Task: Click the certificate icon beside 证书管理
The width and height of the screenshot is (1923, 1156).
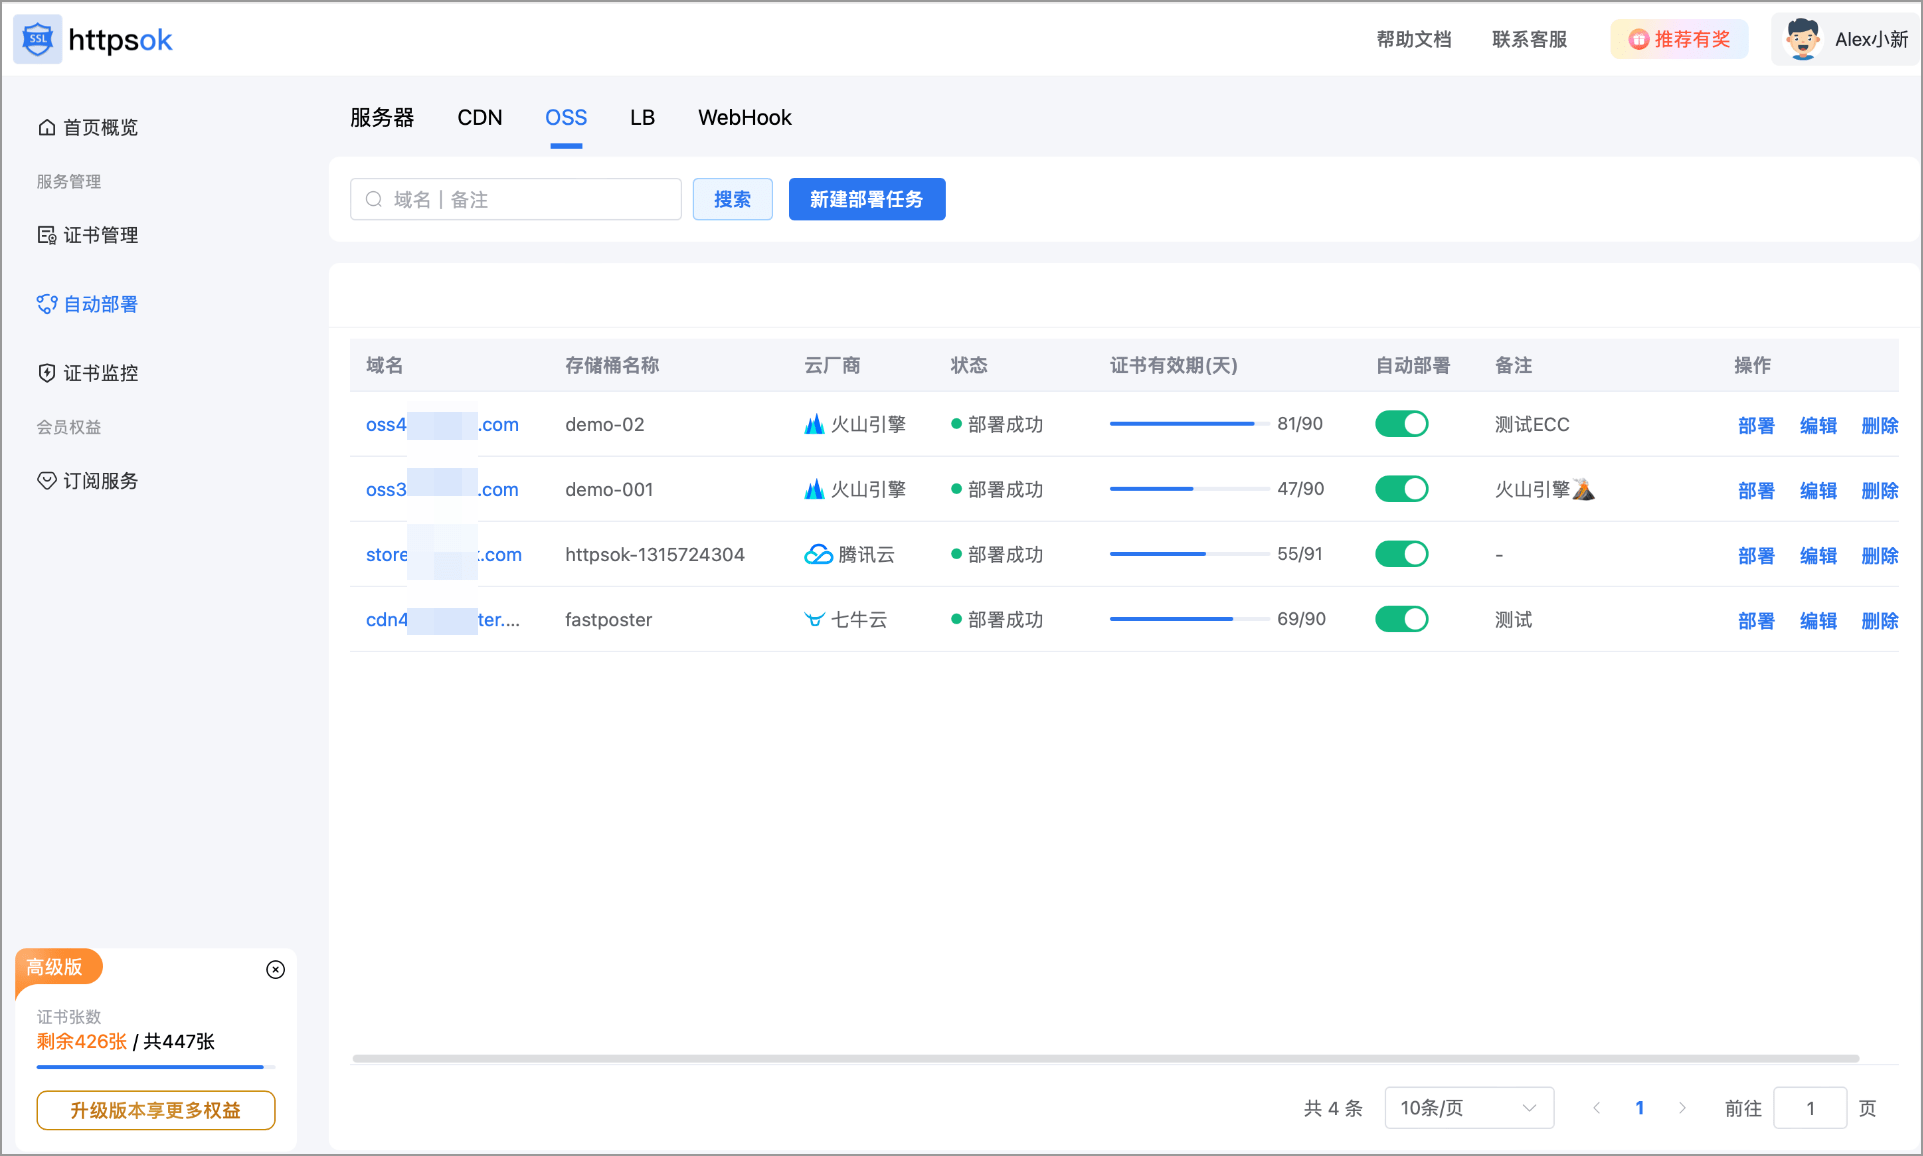Action: click(46, 235)
